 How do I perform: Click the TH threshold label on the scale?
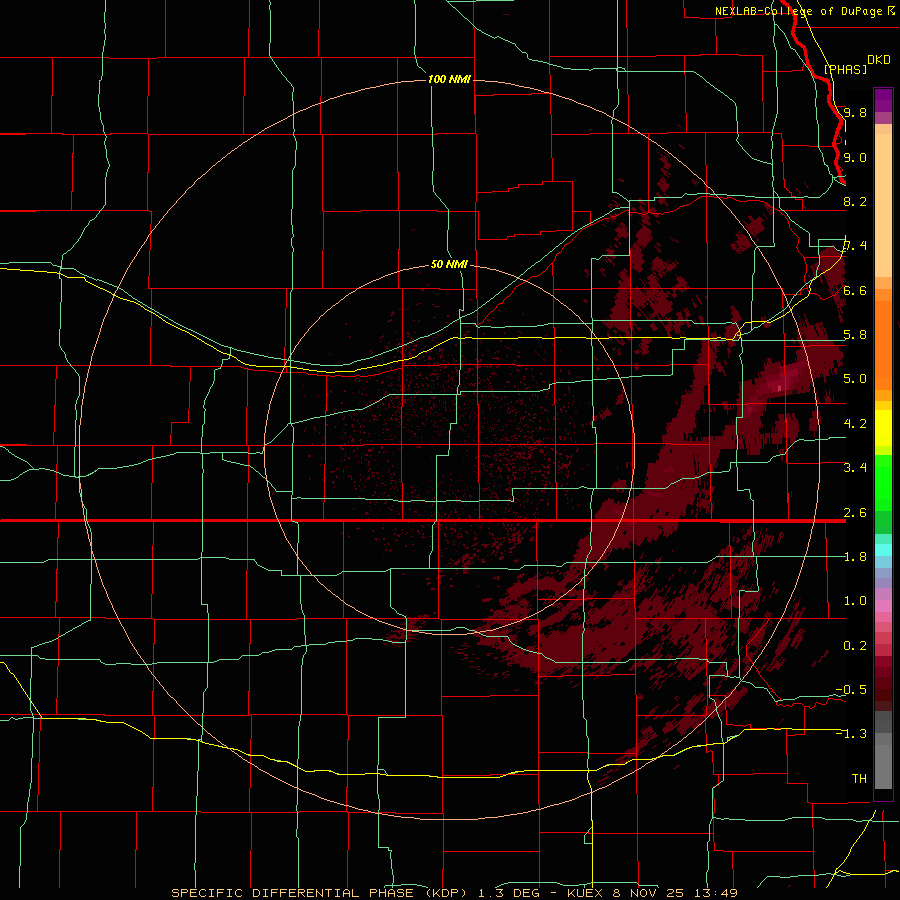pos(859,779)
